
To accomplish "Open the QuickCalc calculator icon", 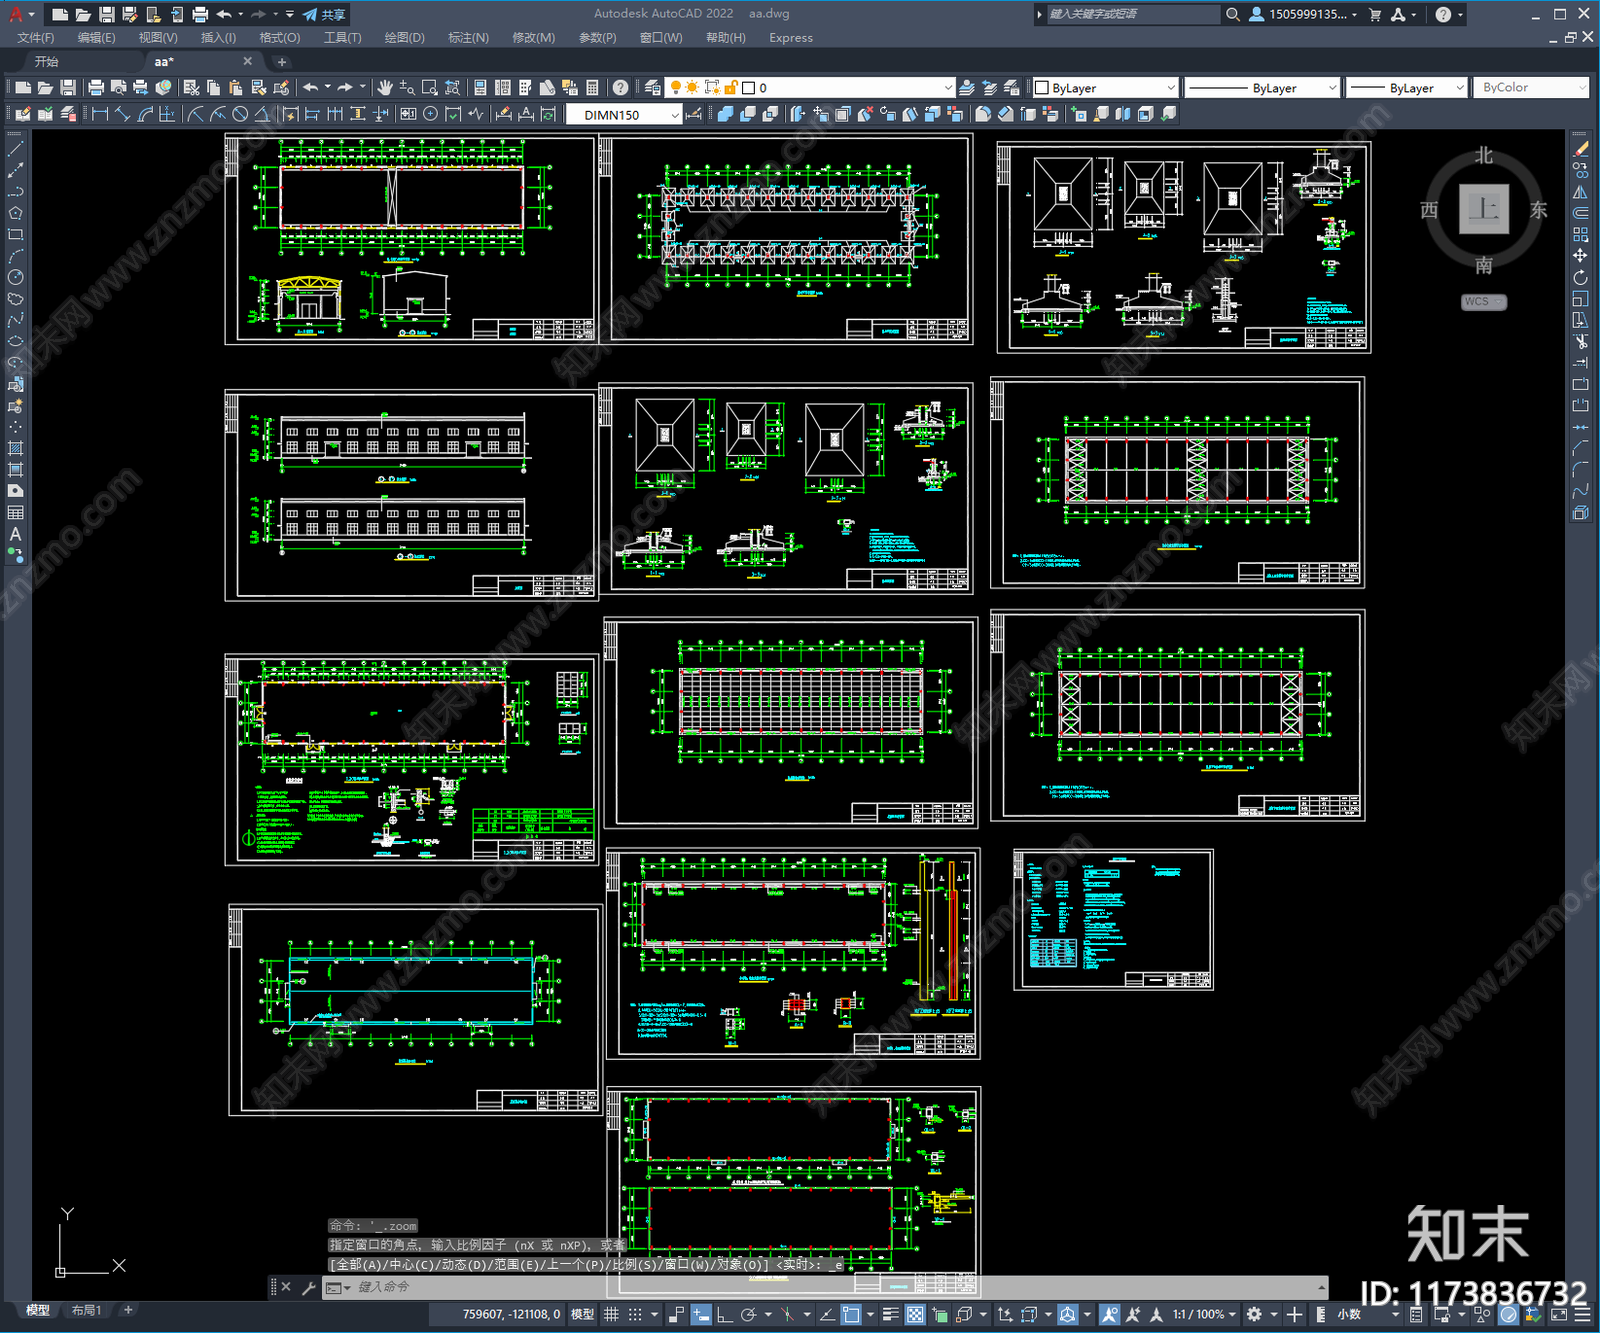I will point(592,88).
